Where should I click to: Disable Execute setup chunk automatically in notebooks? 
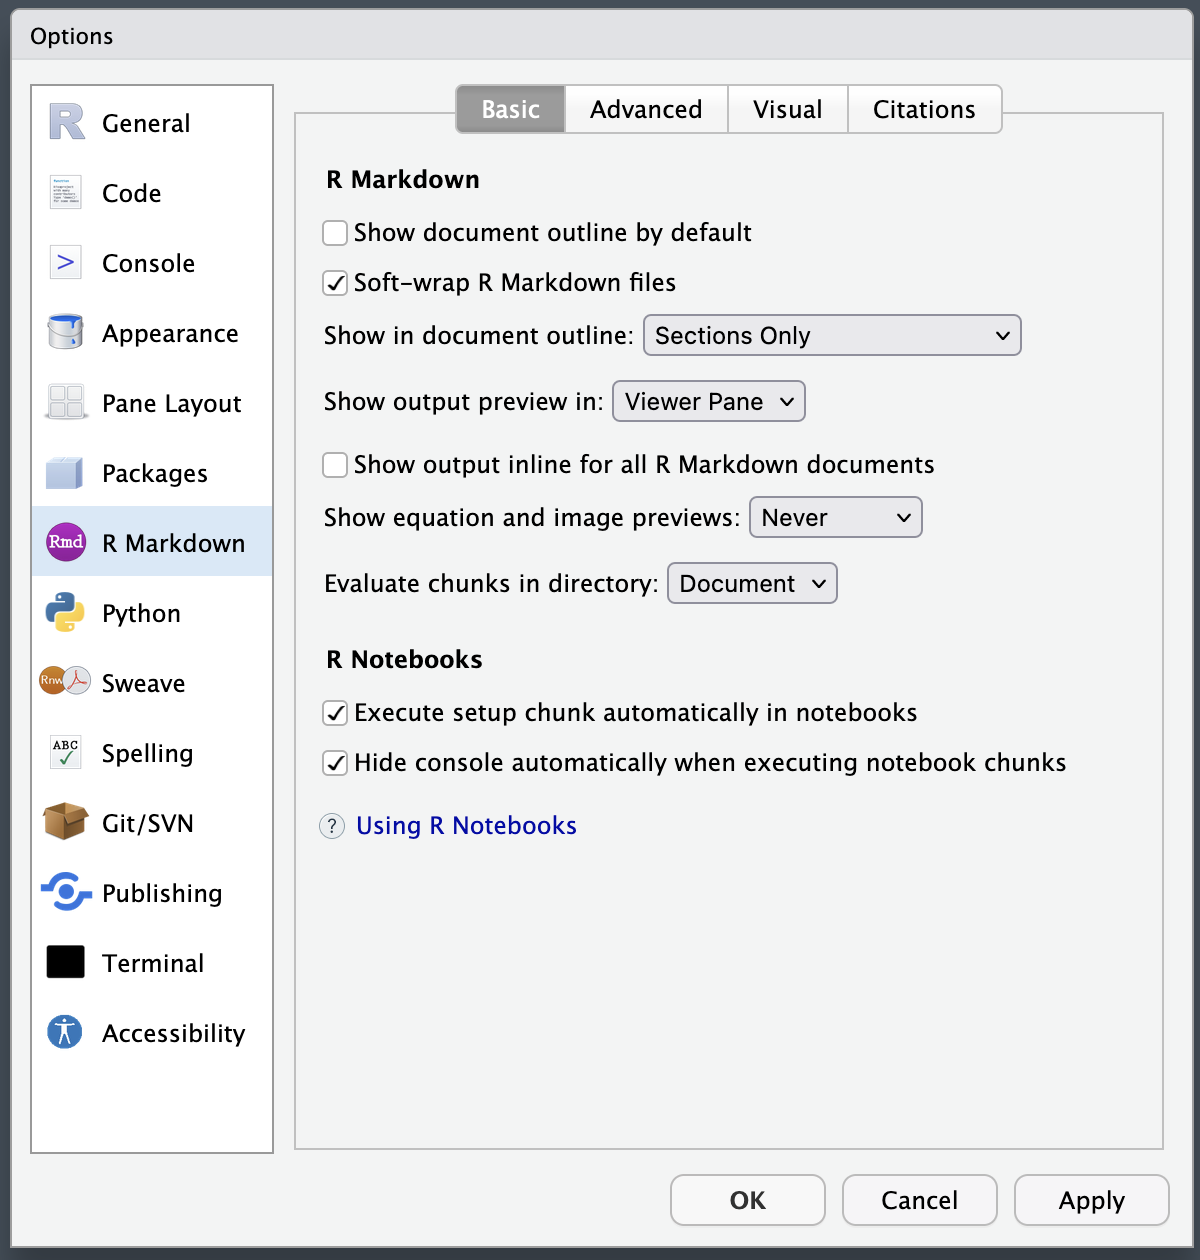(x=335, y=713)
